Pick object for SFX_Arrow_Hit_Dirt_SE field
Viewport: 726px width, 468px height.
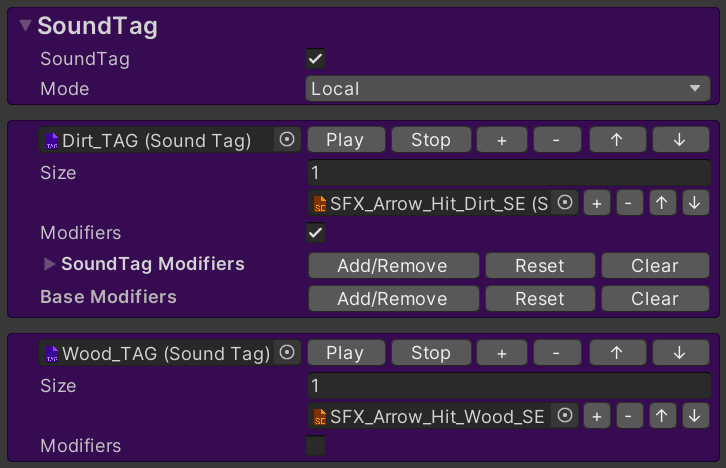coord(565,203)
